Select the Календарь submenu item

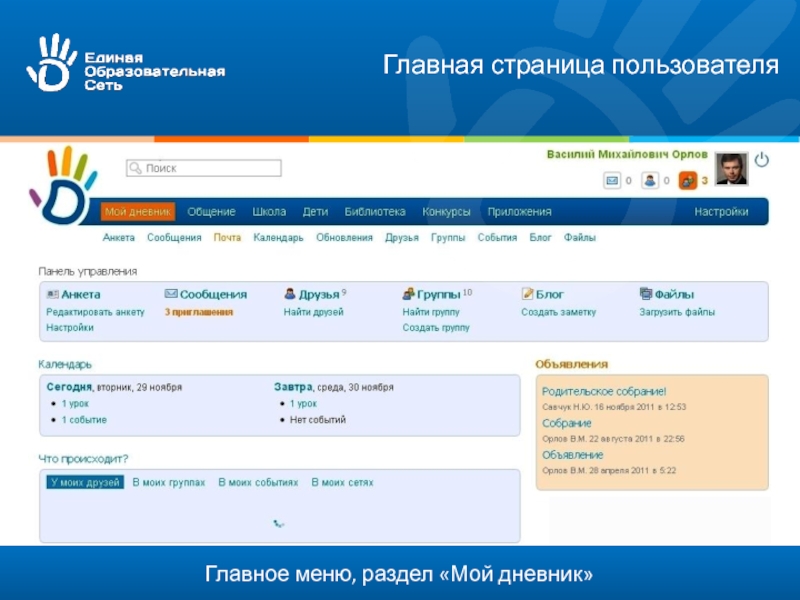(x=278, y=238)
